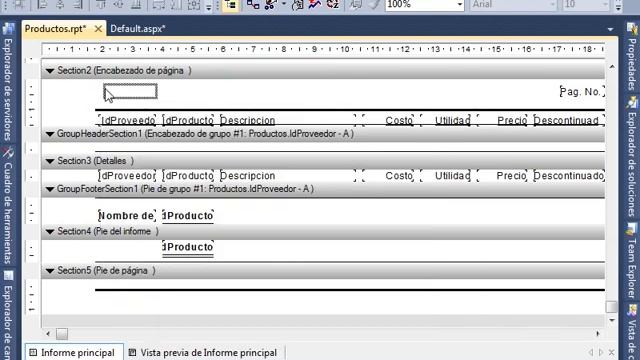Collapse Section3 Detalles section
640x360 pixels.
coord(50,161)
